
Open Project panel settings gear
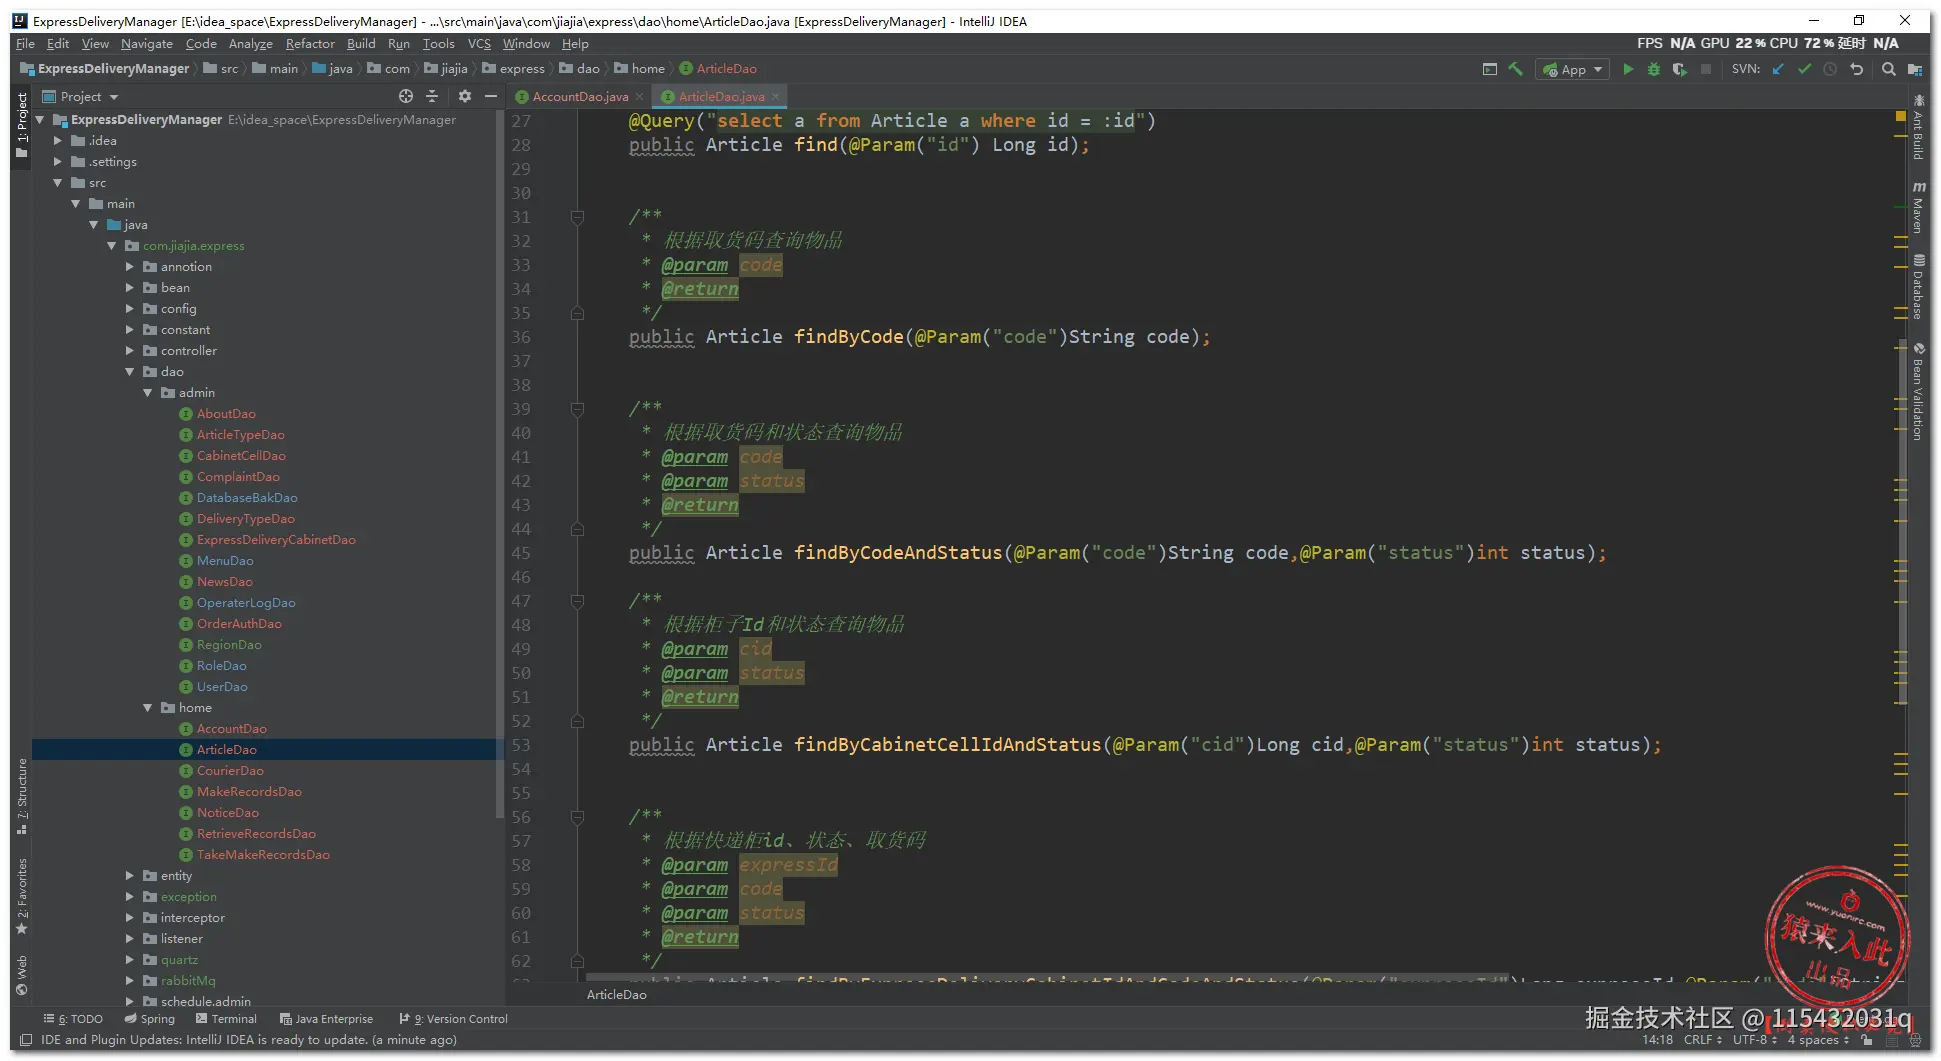click(x=465, y=96)
